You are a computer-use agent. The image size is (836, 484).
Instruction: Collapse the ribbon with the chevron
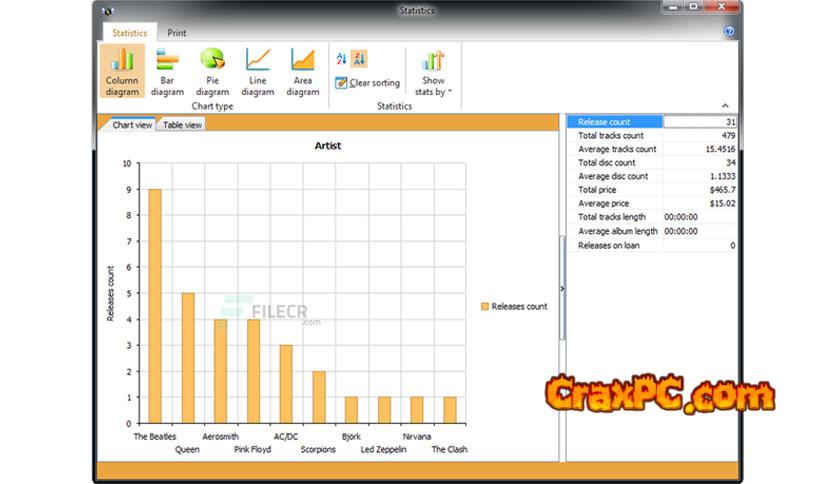click(x=725, y=106)
